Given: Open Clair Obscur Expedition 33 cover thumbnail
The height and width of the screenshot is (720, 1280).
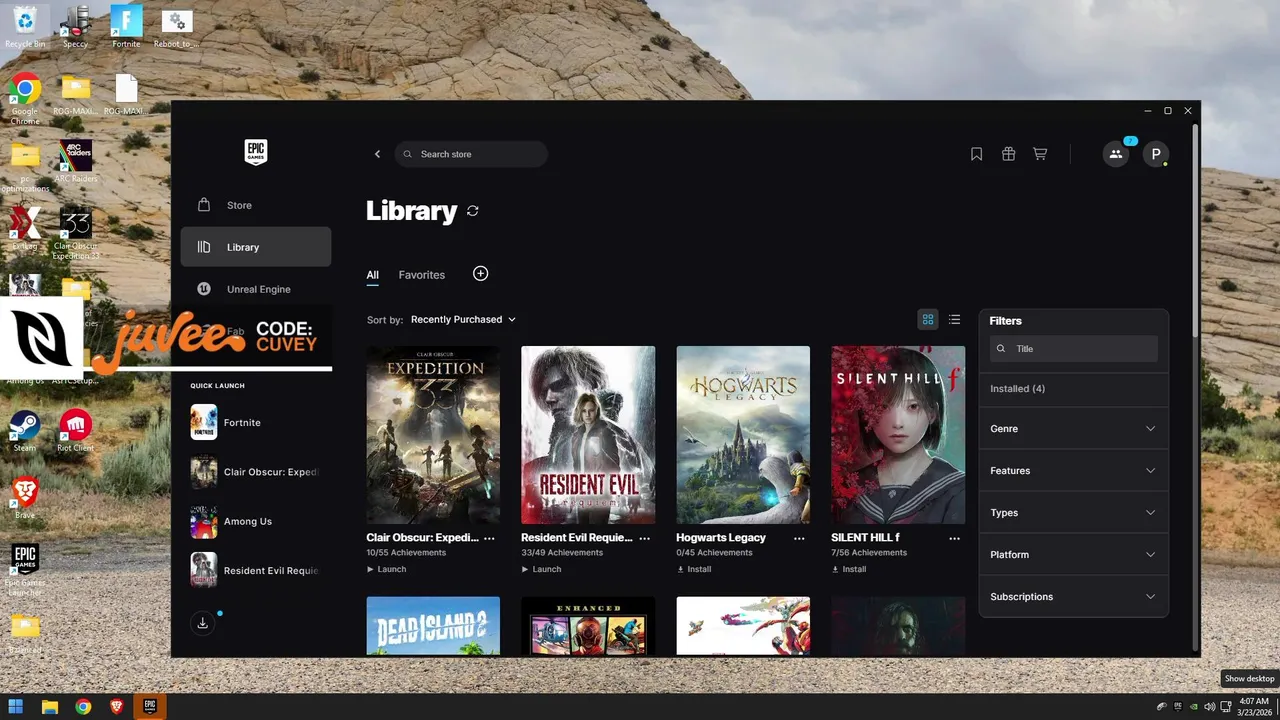Looking at the screenshot, I should coord(433,435).
